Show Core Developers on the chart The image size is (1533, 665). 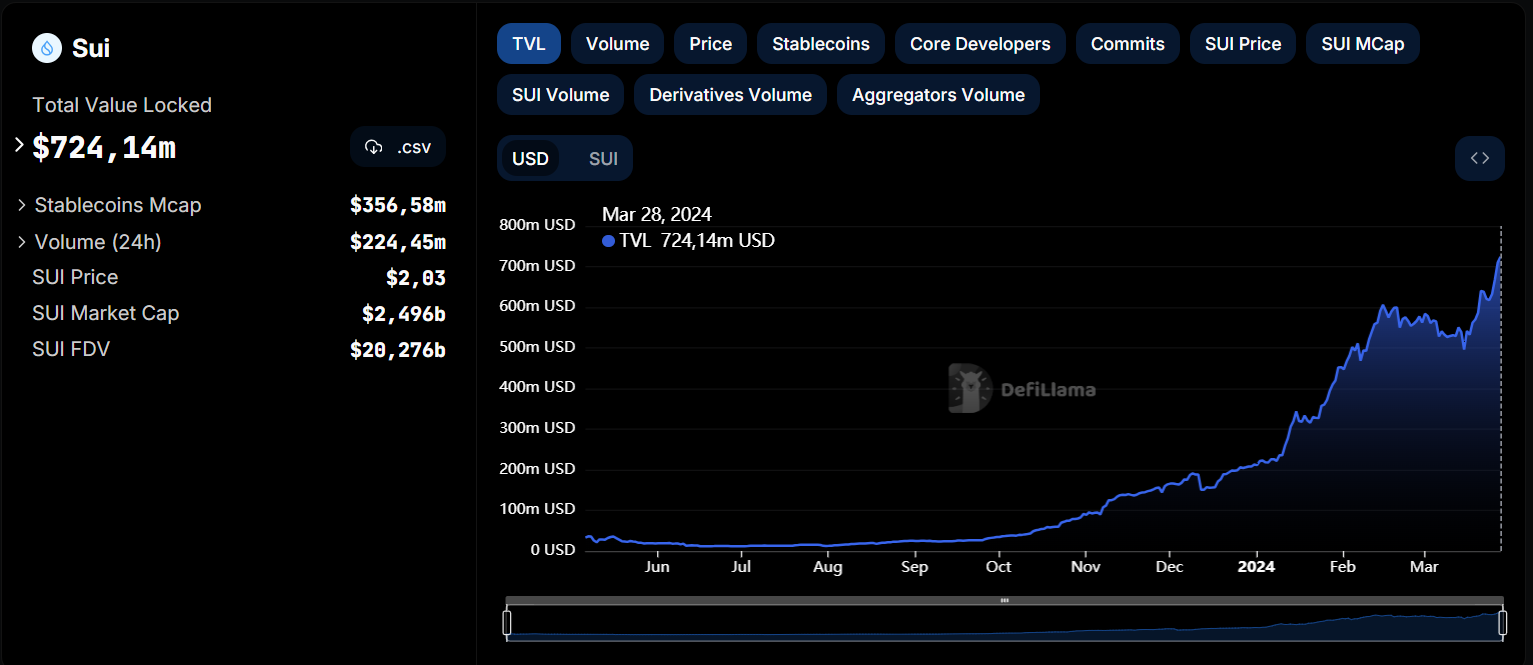[980, 44]
